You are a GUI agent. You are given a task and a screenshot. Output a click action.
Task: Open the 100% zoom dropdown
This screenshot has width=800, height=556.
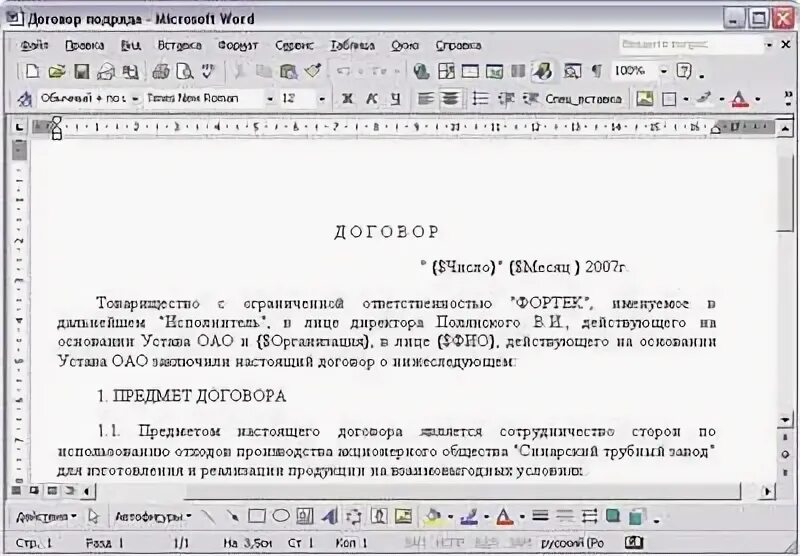click(664, 71)
